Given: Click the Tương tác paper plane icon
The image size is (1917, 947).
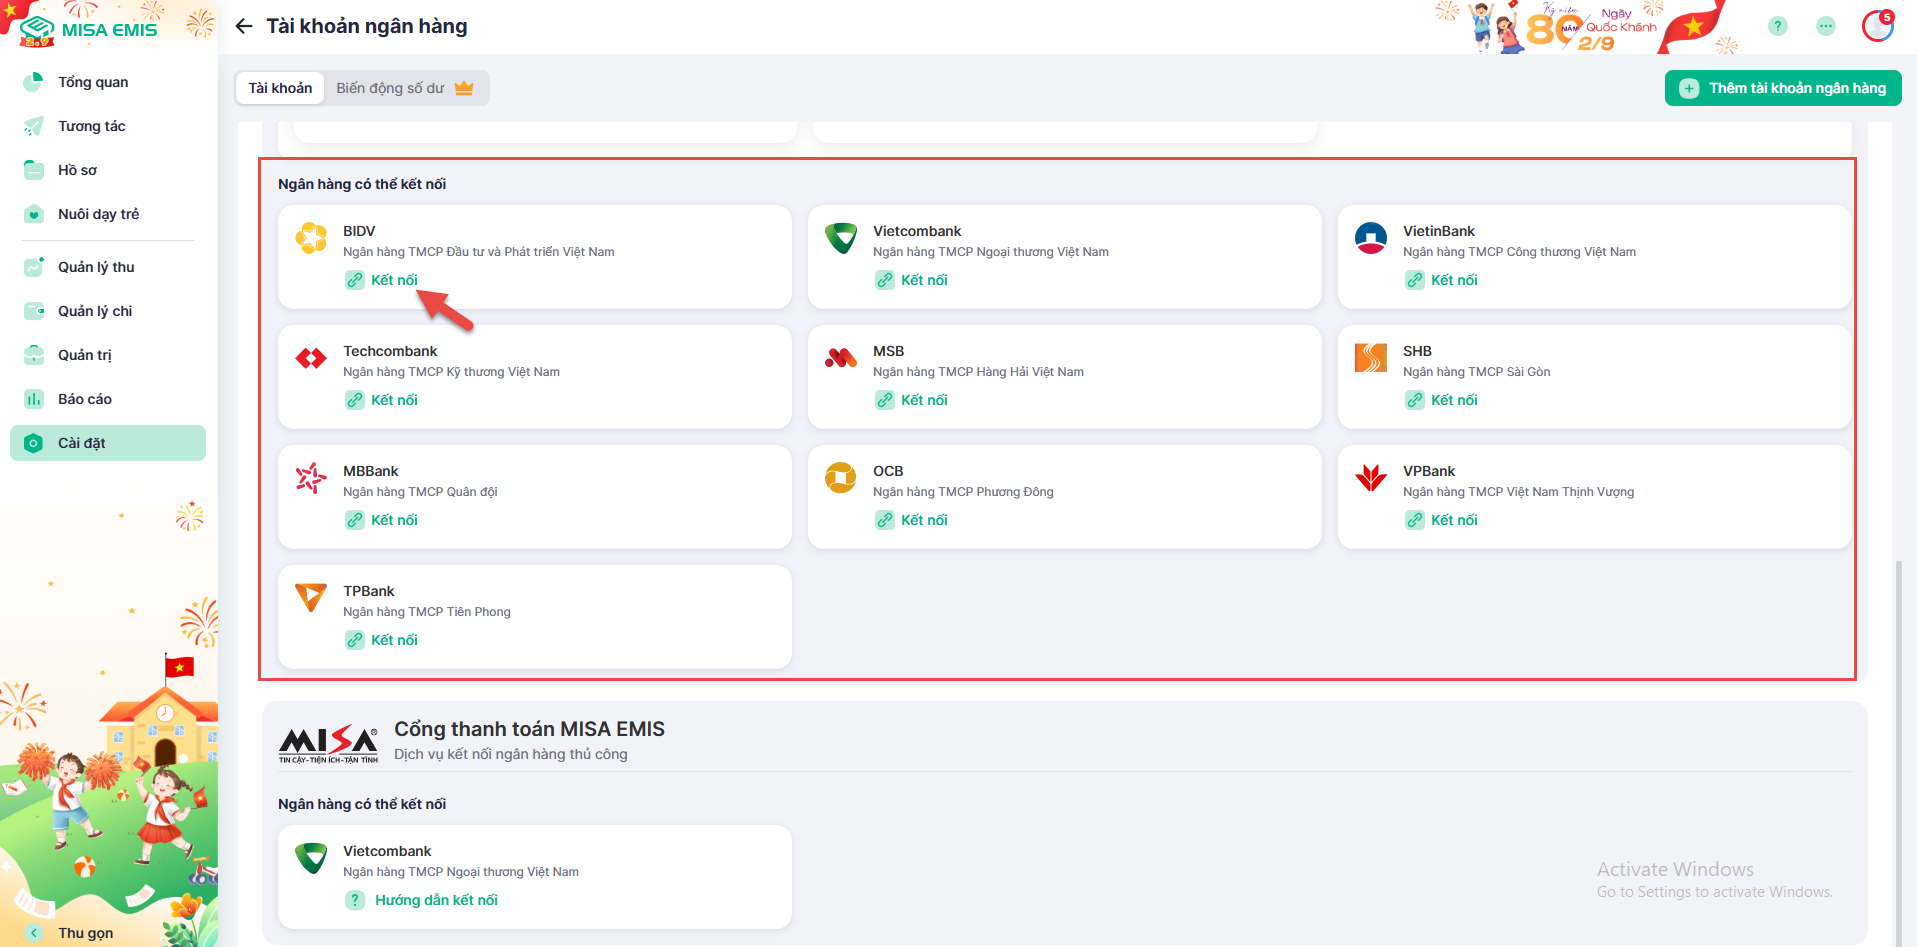Looking at the screenshot, I should pyautogui.click(x=34, y=126).
